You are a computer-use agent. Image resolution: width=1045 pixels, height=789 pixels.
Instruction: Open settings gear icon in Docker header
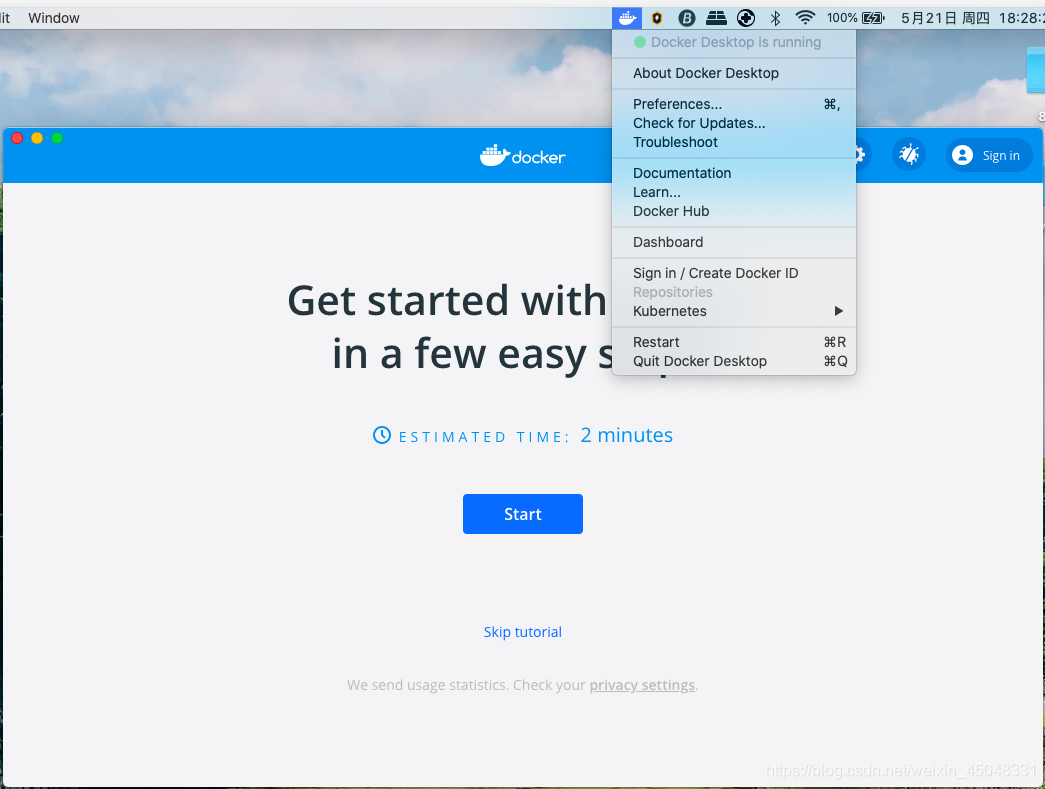pos(860,155)
